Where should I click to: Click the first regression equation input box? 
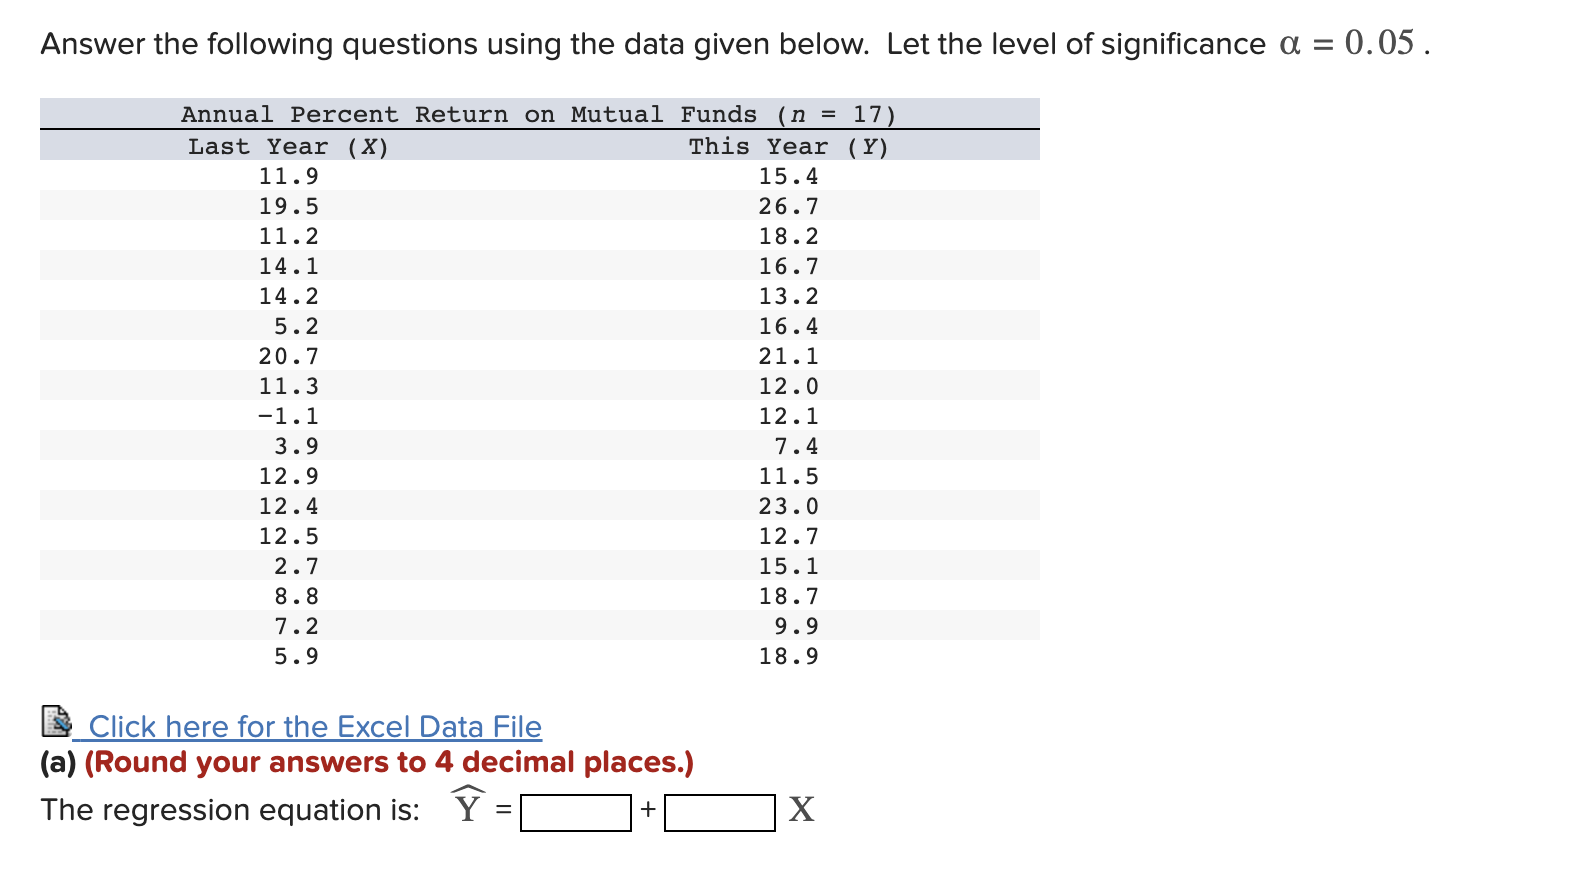pyautogui.click(x=574, y=811)
